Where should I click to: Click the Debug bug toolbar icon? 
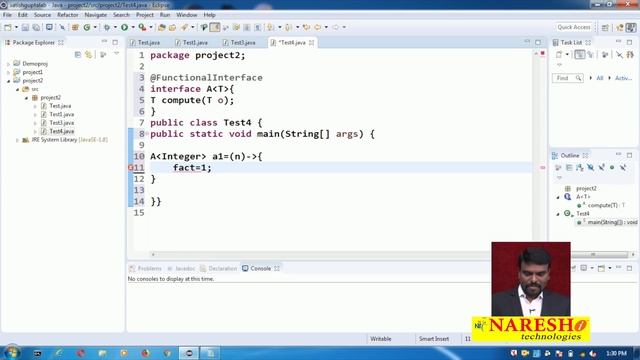pyautogui.click(x=107, y=27)
